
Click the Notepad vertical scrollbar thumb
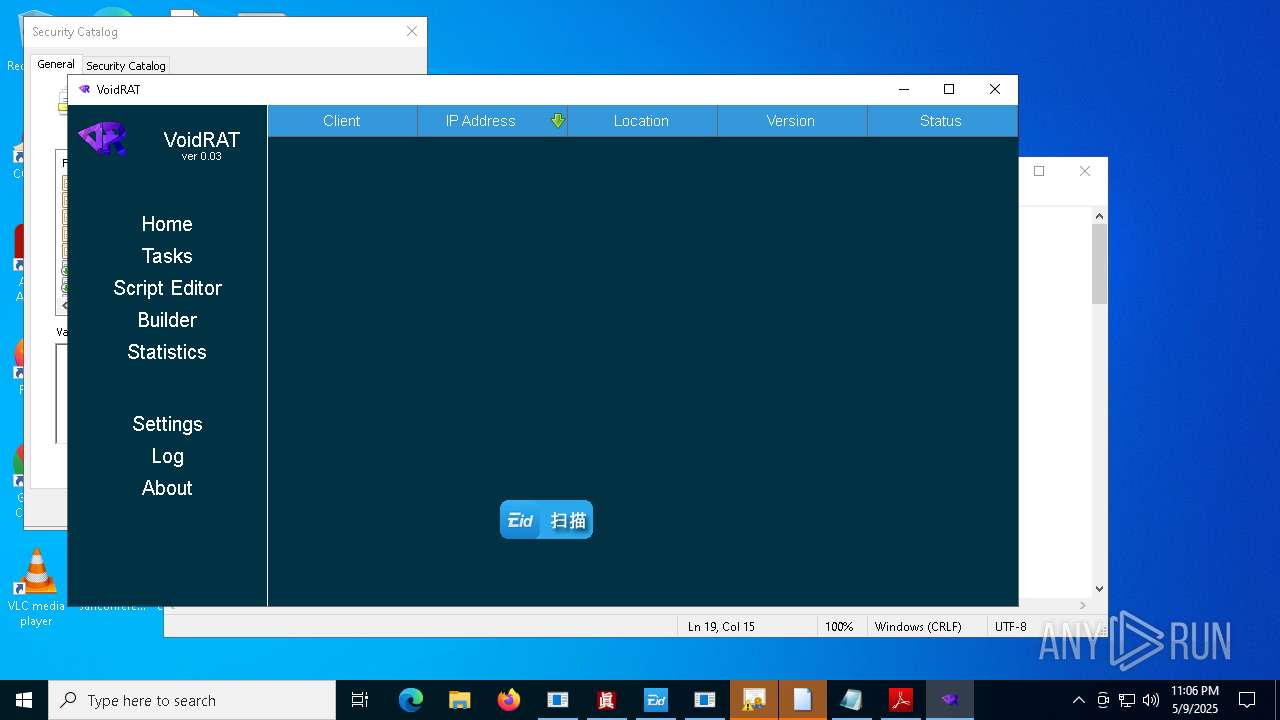click(1099, 264)
